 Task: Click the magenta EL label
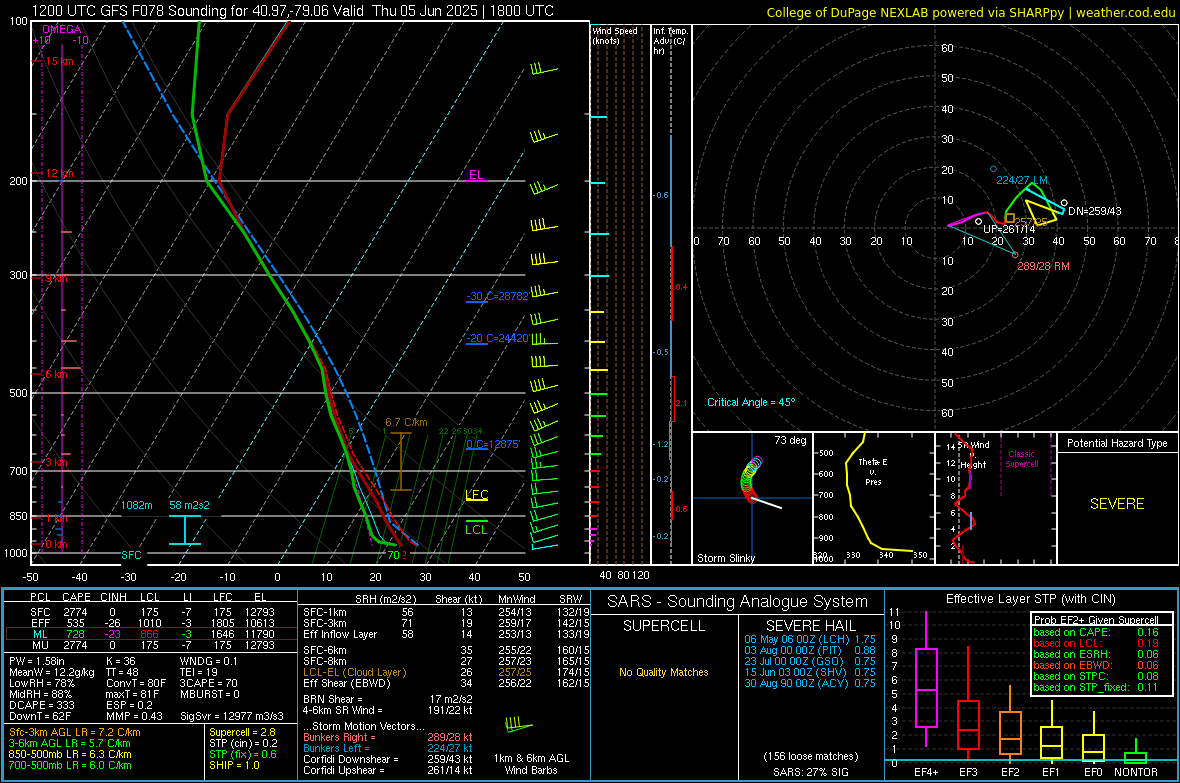[x=476, y=175]
